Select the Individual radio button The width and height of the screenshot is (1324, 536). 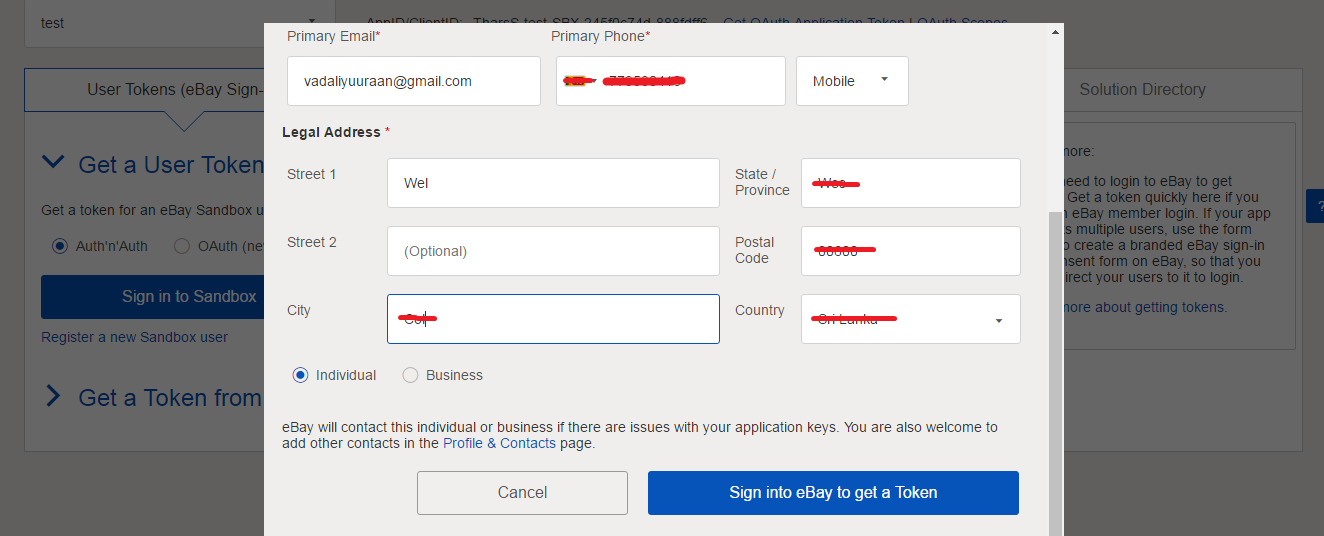(300, 375)
